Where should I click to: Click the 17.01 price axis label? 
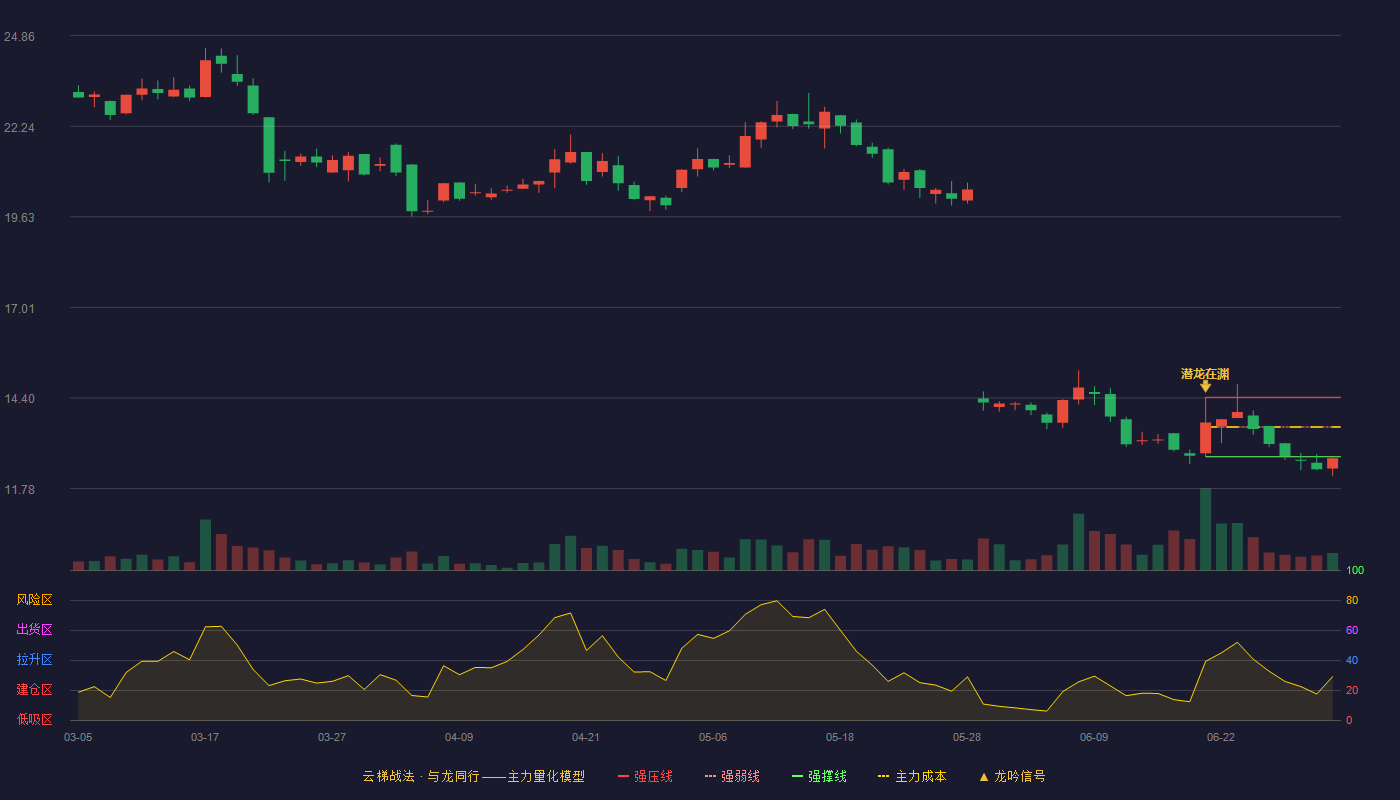(19, 309)
